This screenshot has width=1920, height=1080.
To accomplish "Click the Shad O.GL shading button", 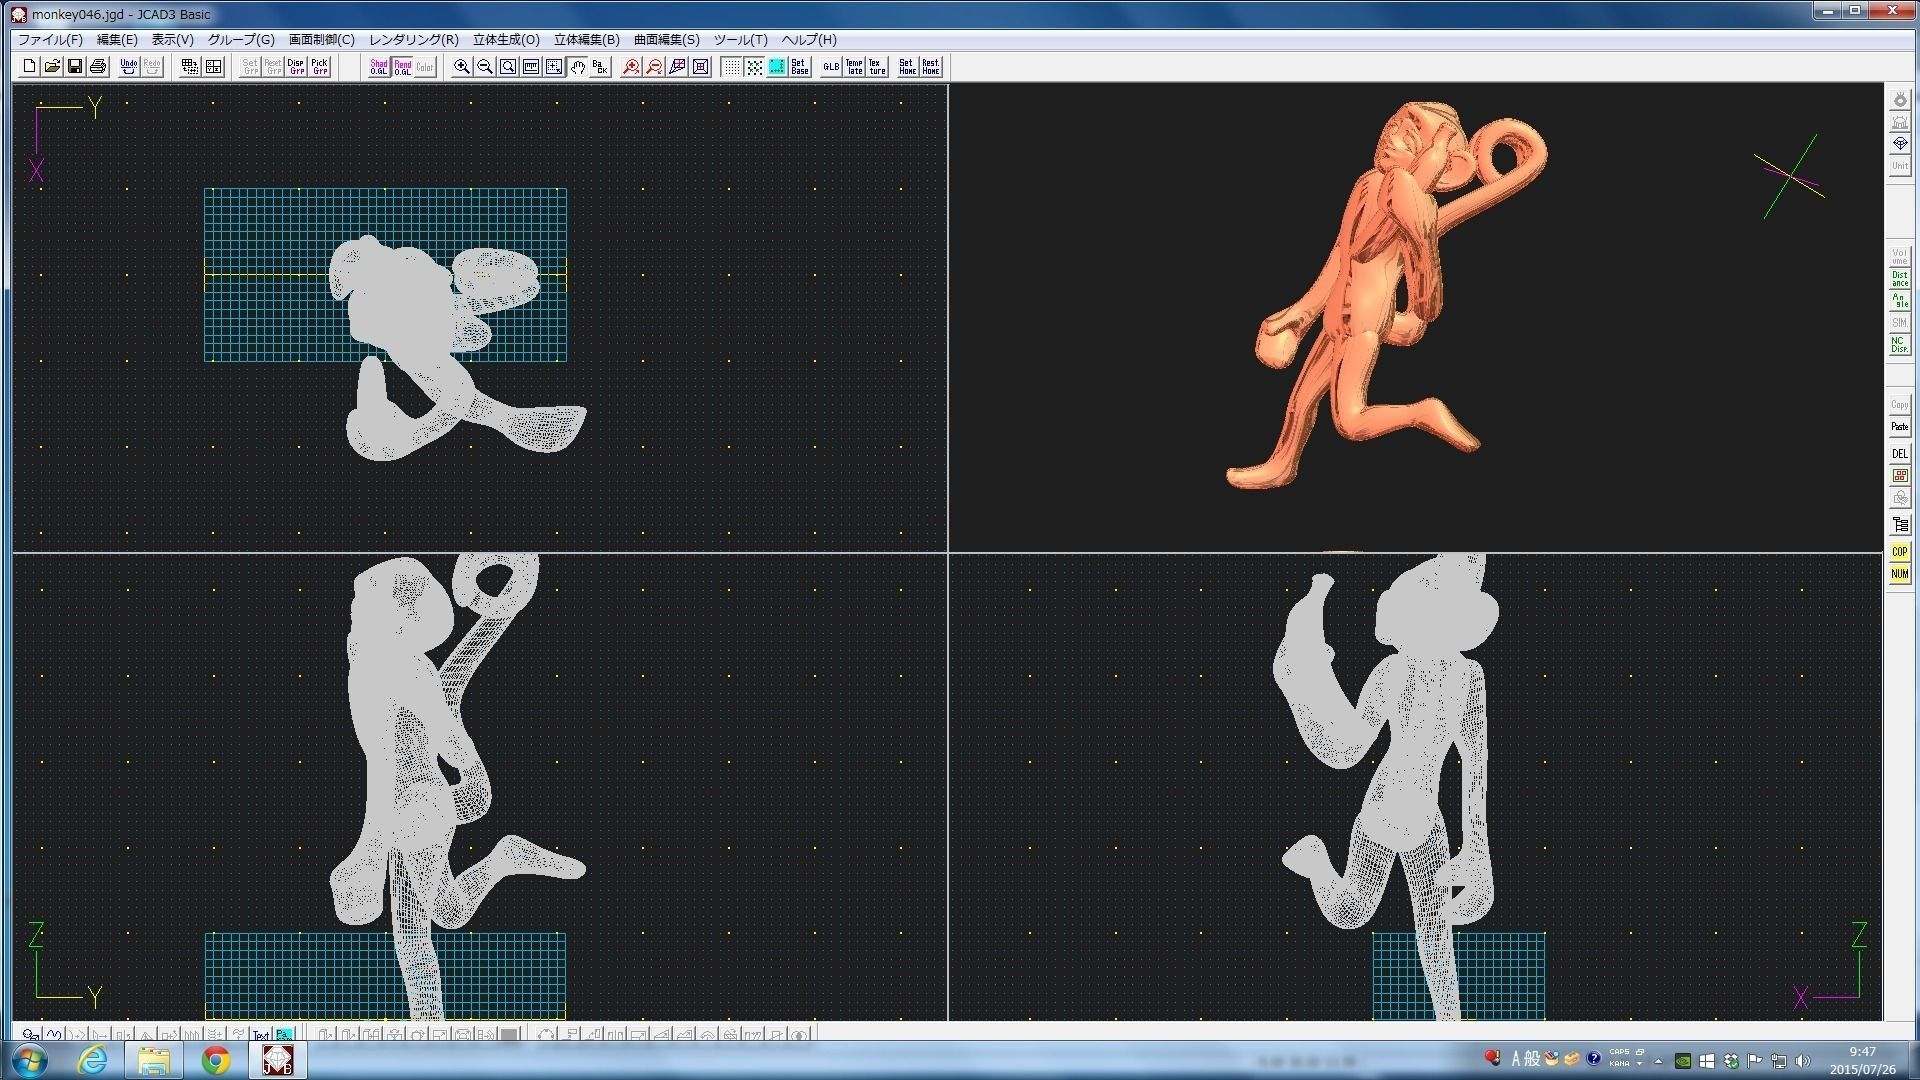I will click(379, 67).
